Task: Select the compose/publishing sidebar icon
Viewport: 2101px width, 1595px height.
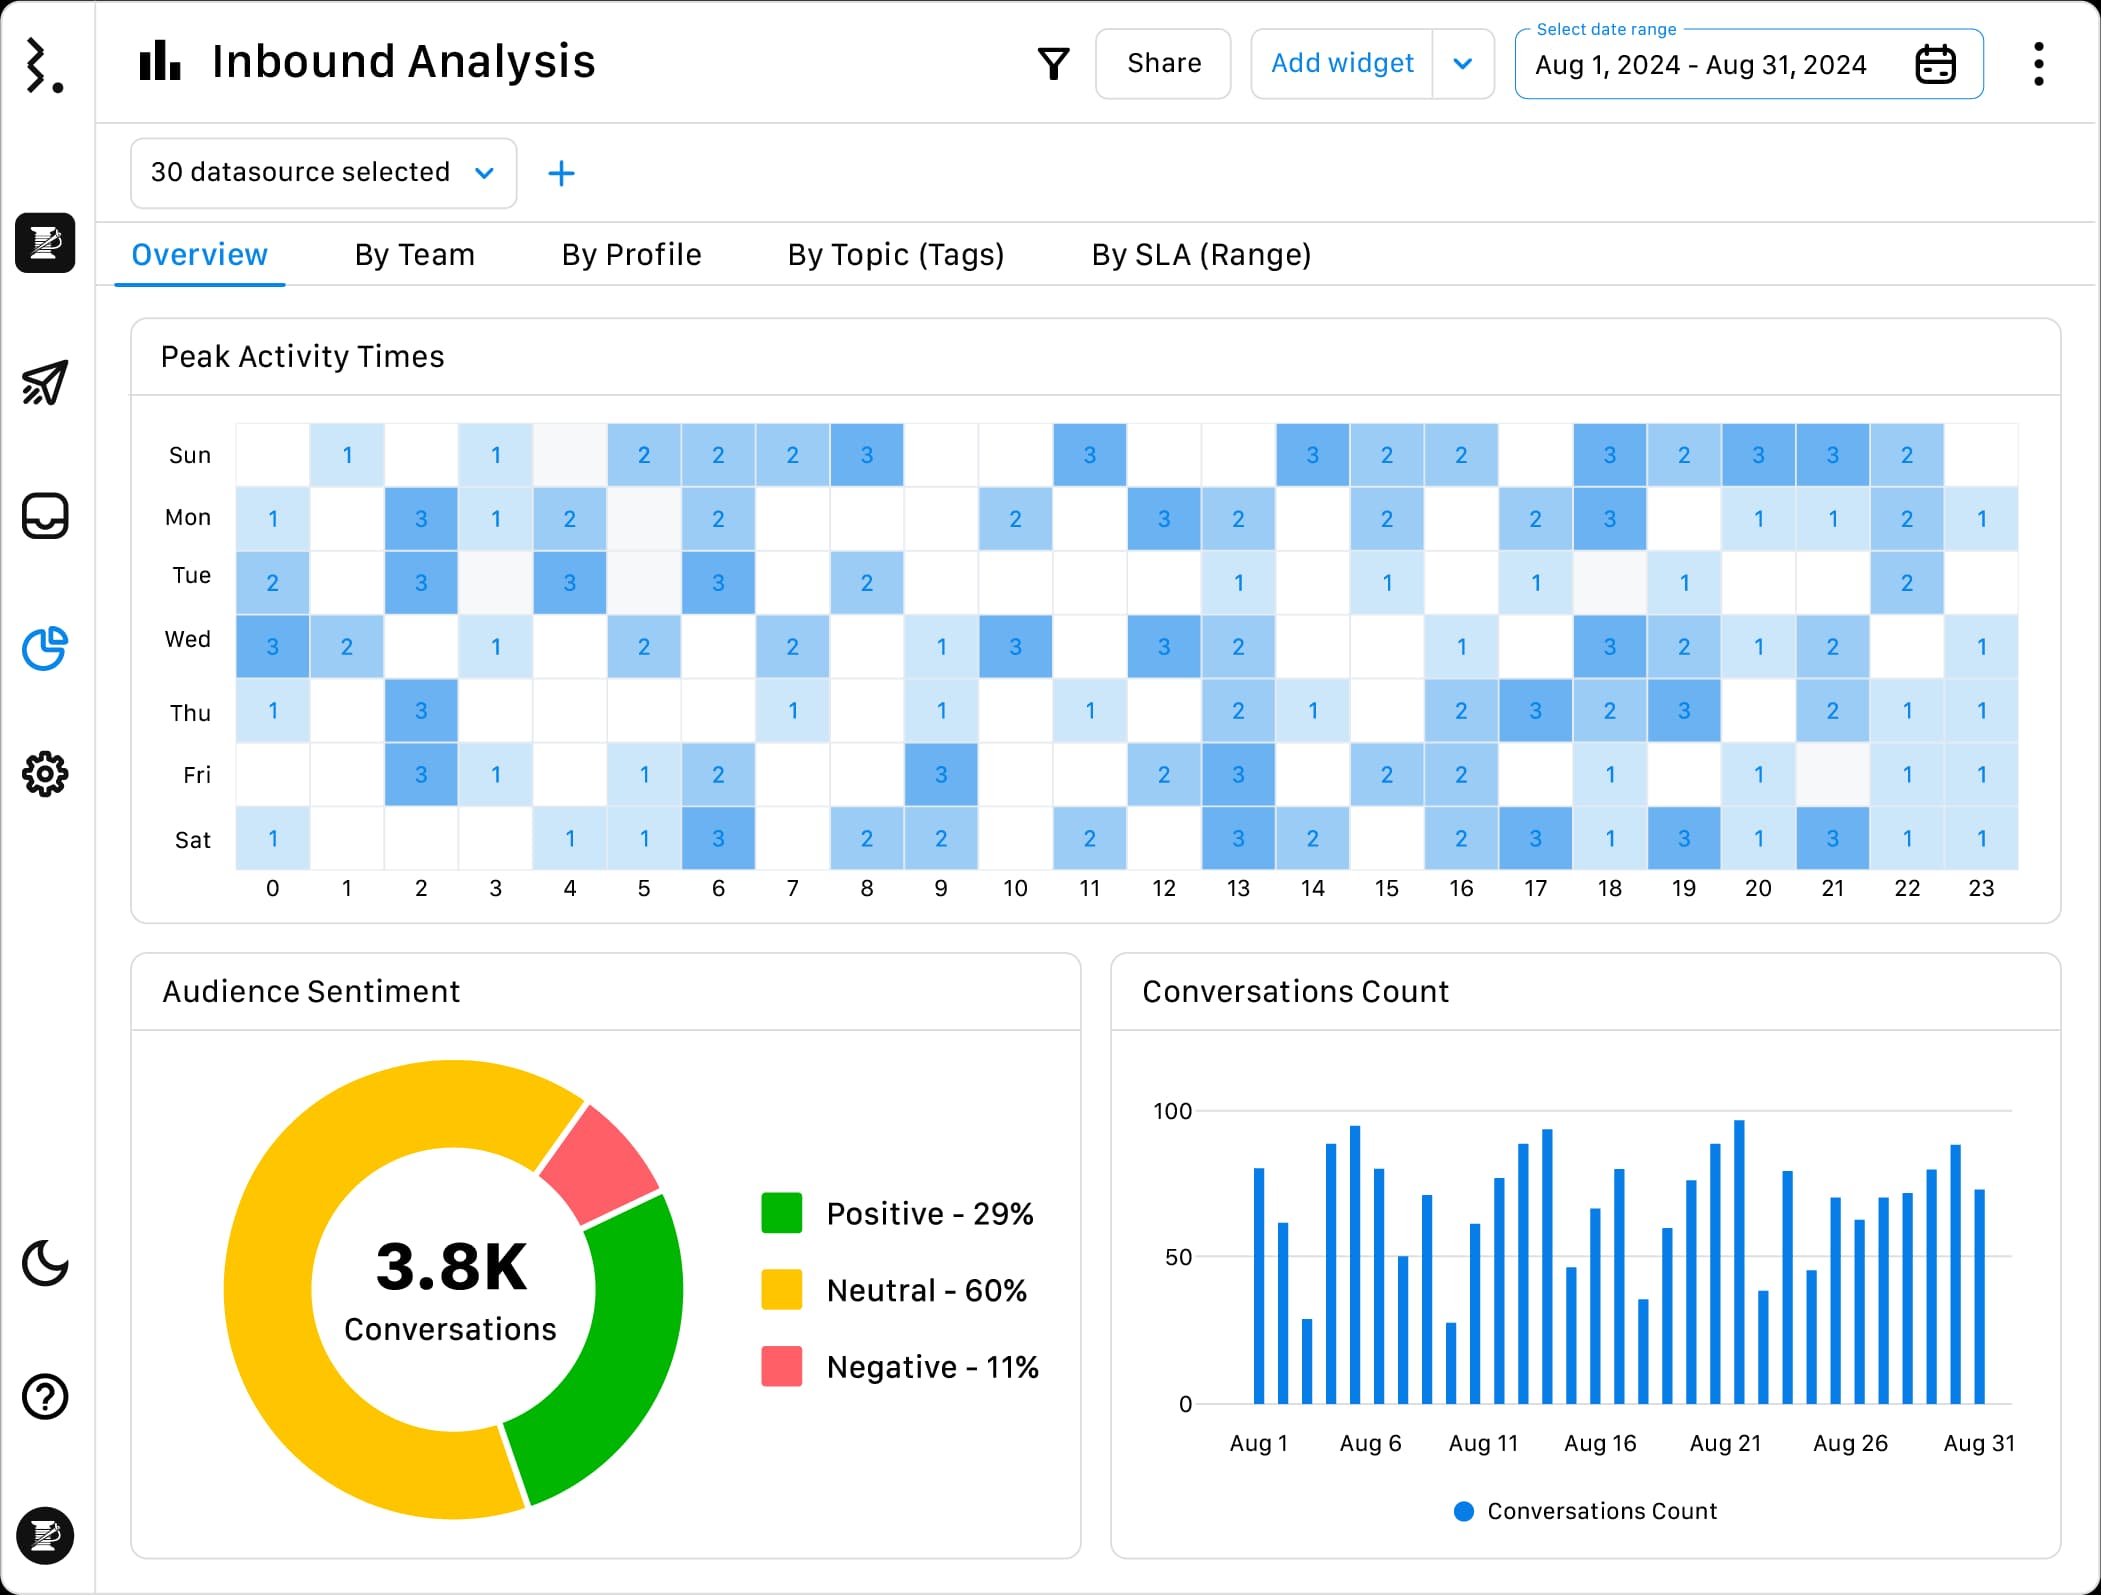Action: tap(45, 244)
